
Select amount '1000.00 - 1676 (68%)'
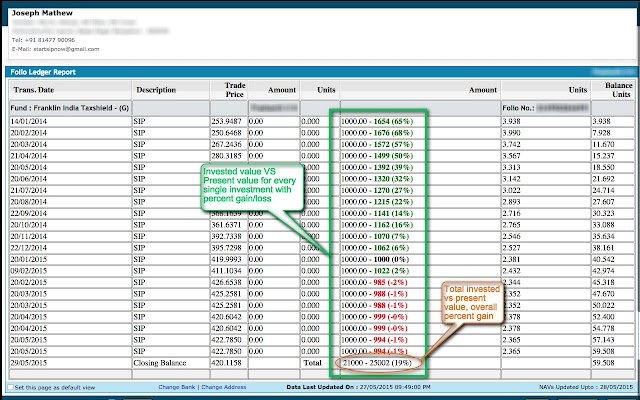378,133
